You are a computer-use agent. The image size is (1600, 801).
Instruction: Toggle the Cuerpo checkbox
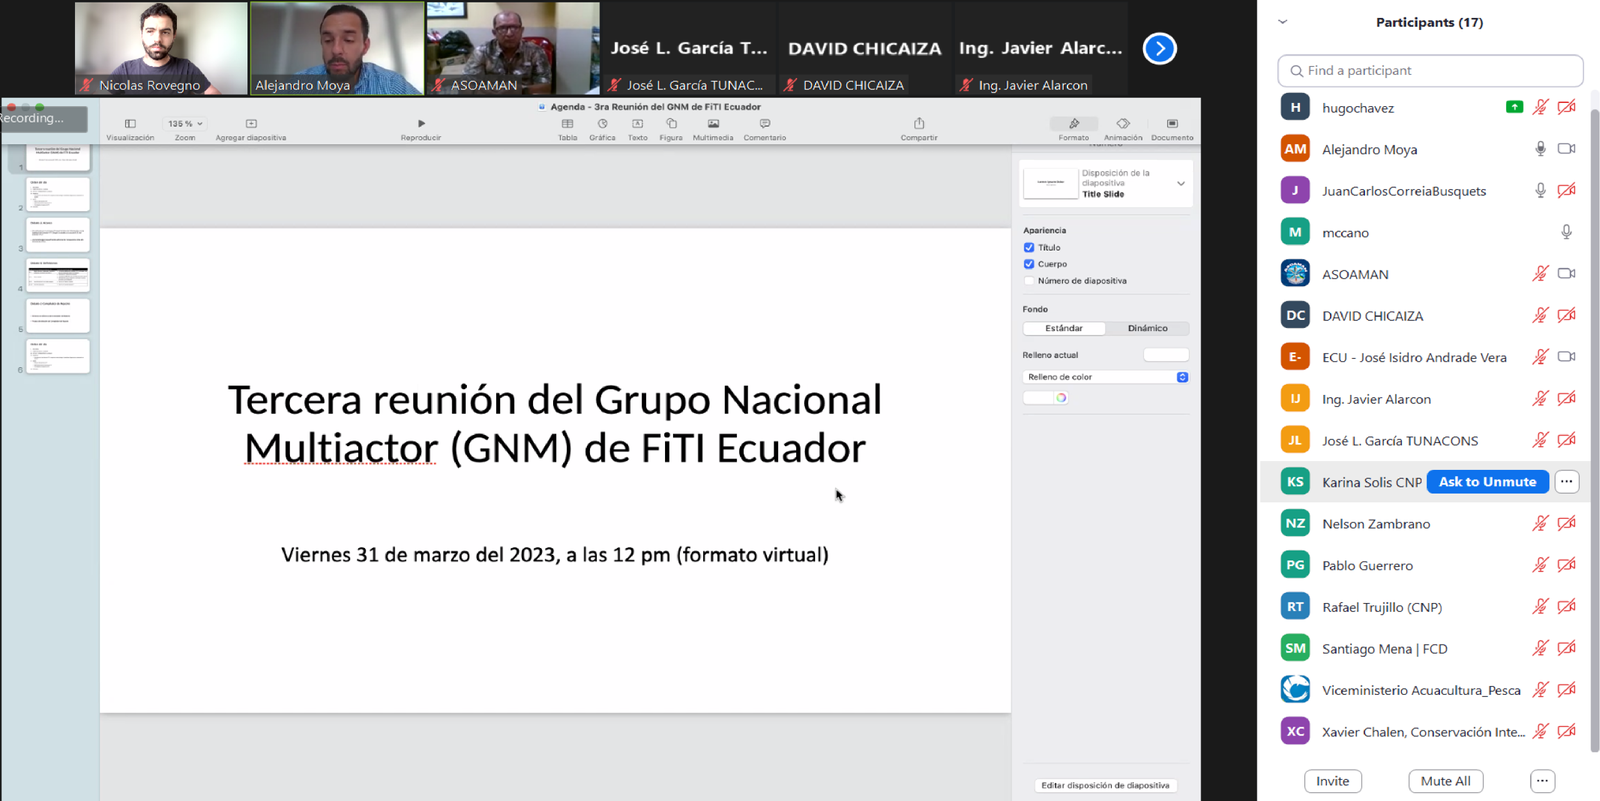coord(1029,264)
